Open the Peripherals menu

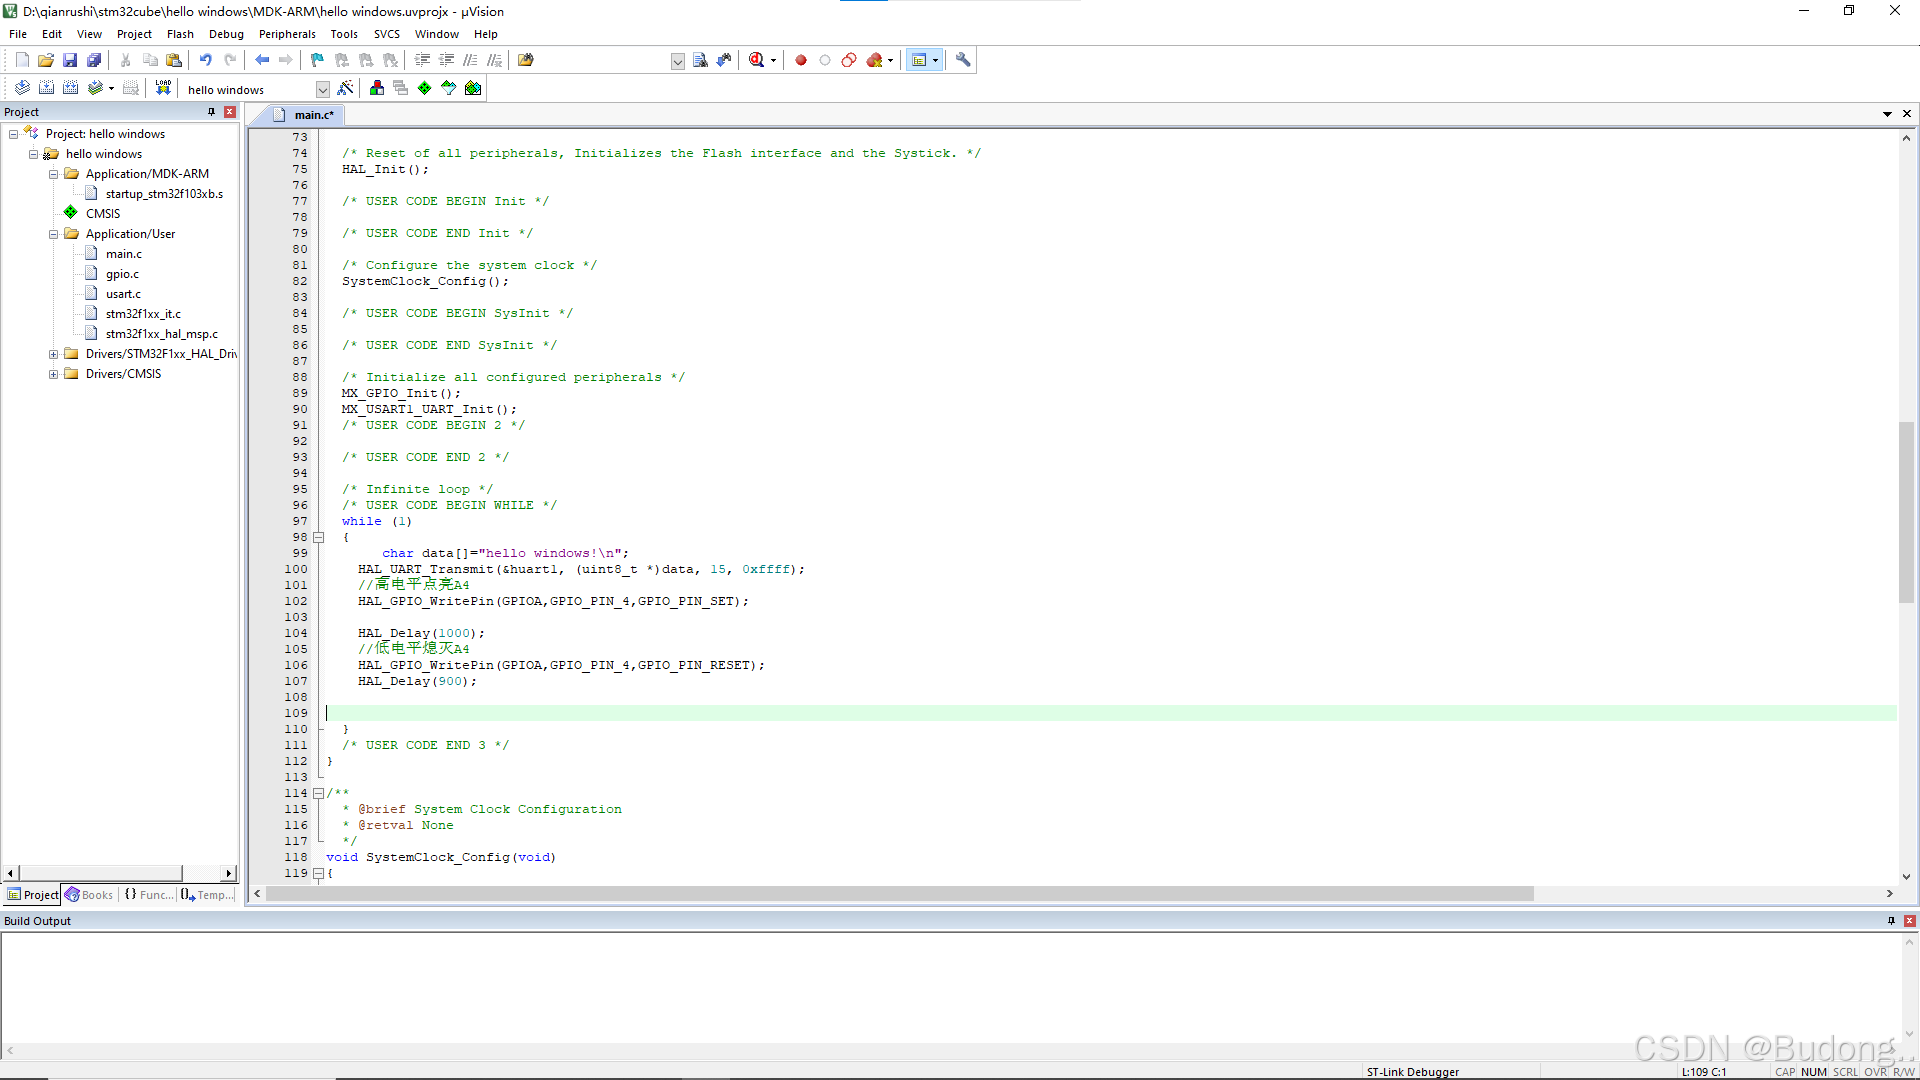click(x=287, y=33)
